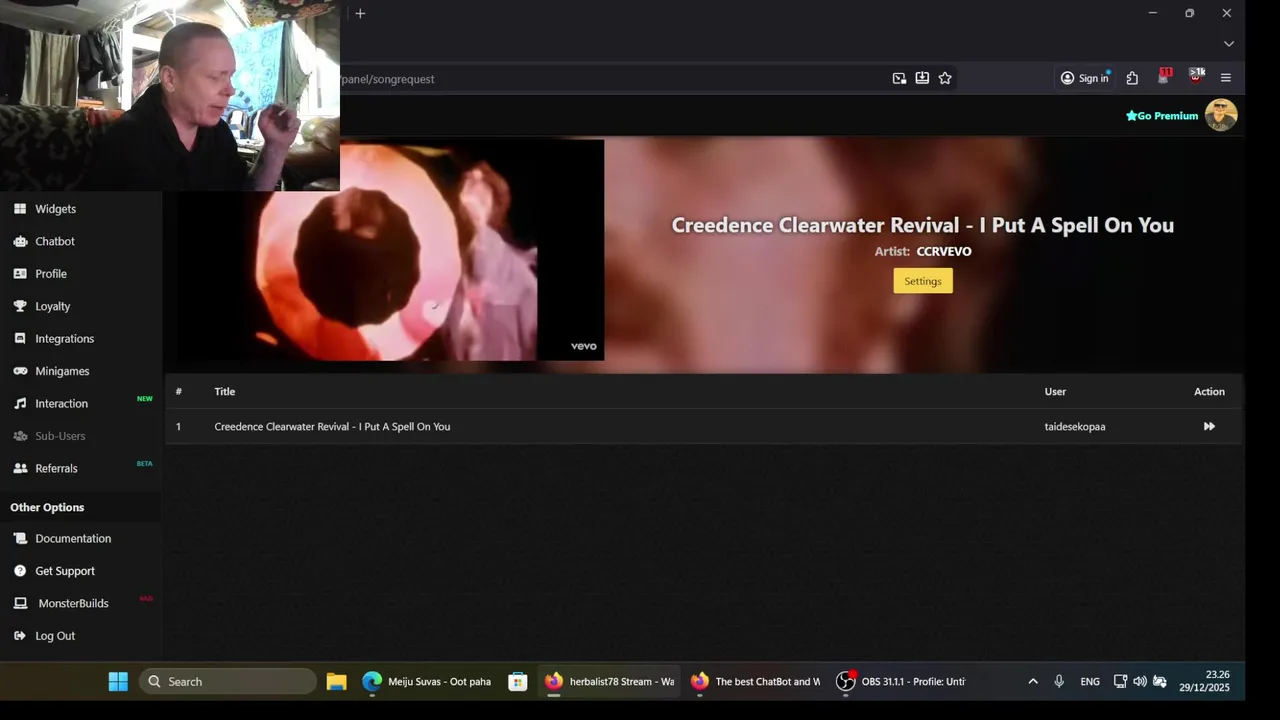Open the user avatar menu
1280x720 pixels.
1221,115
